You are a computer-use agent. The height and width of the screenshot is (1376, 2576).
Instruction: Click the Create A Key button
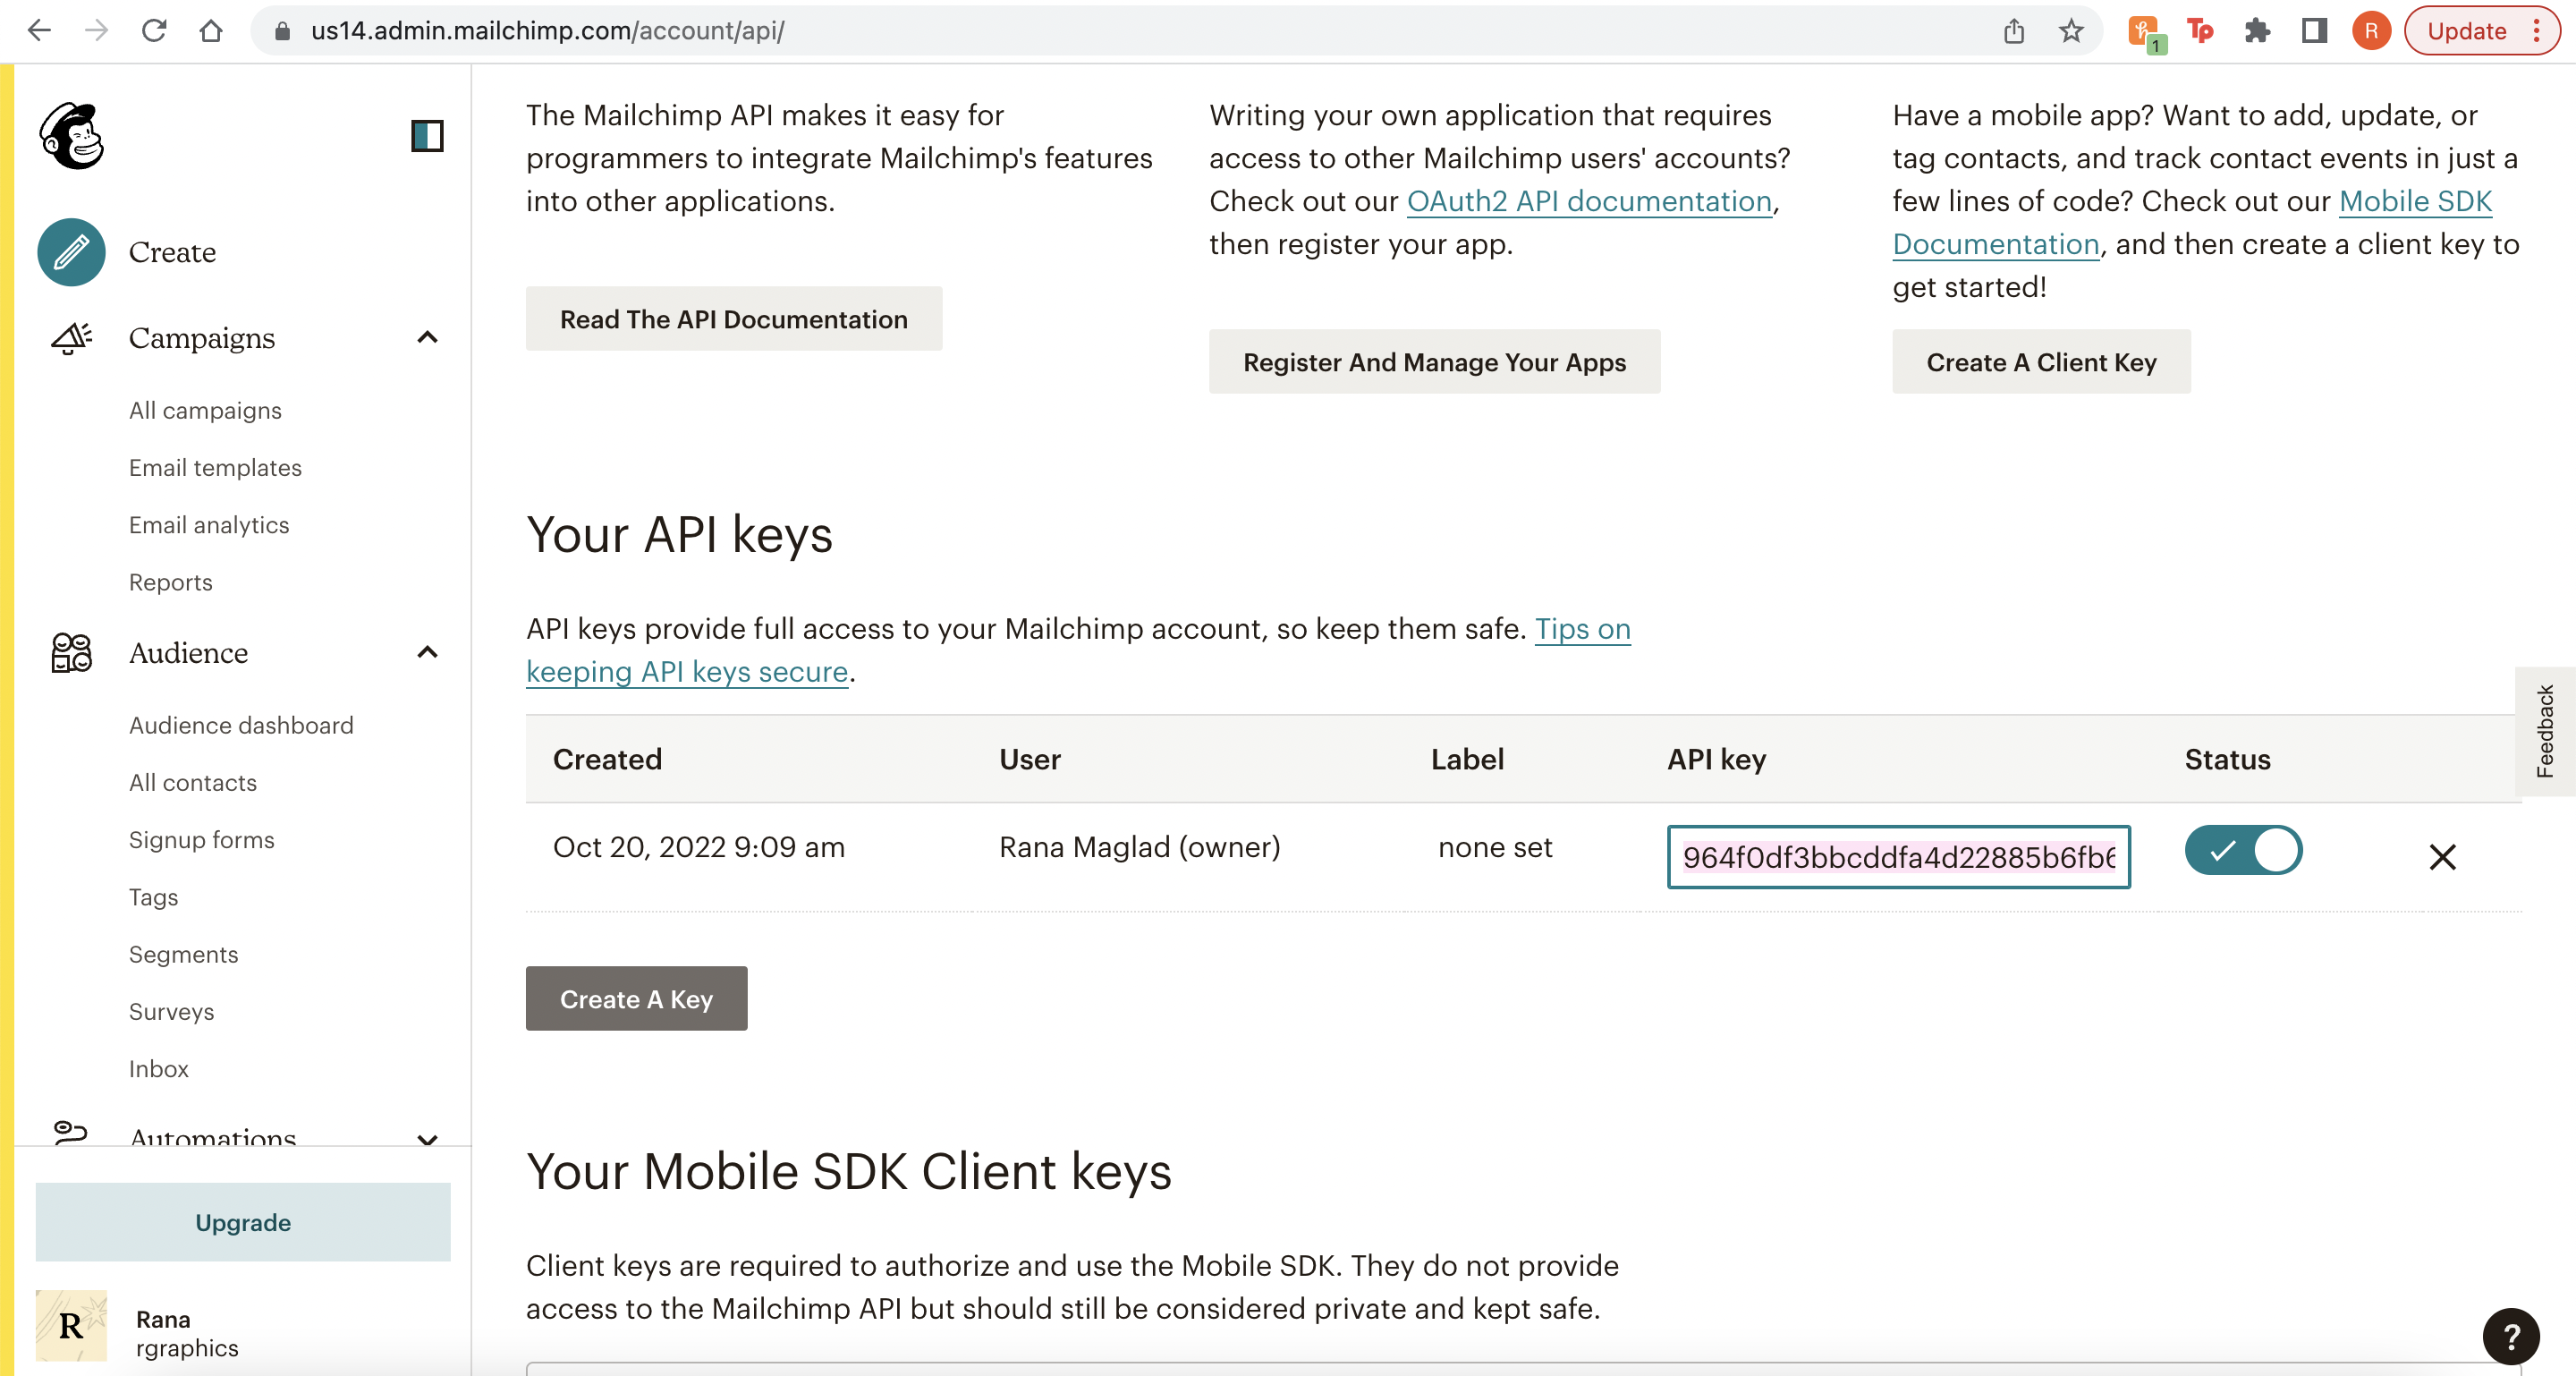point(636,998)
